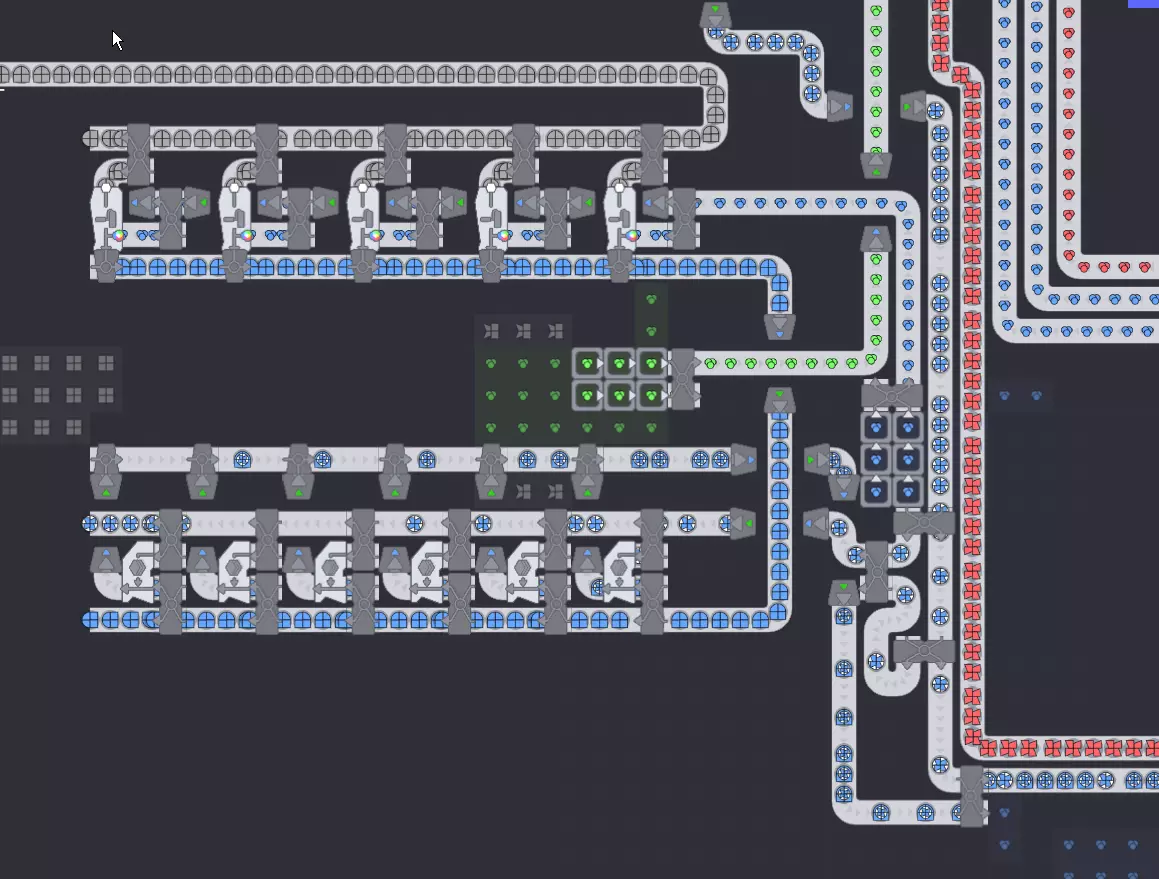This screenshot has width=1159, height=879.
Task: Click the green-arrow tunnel right of the leftmost painter
Action: (x=195, y=203)
